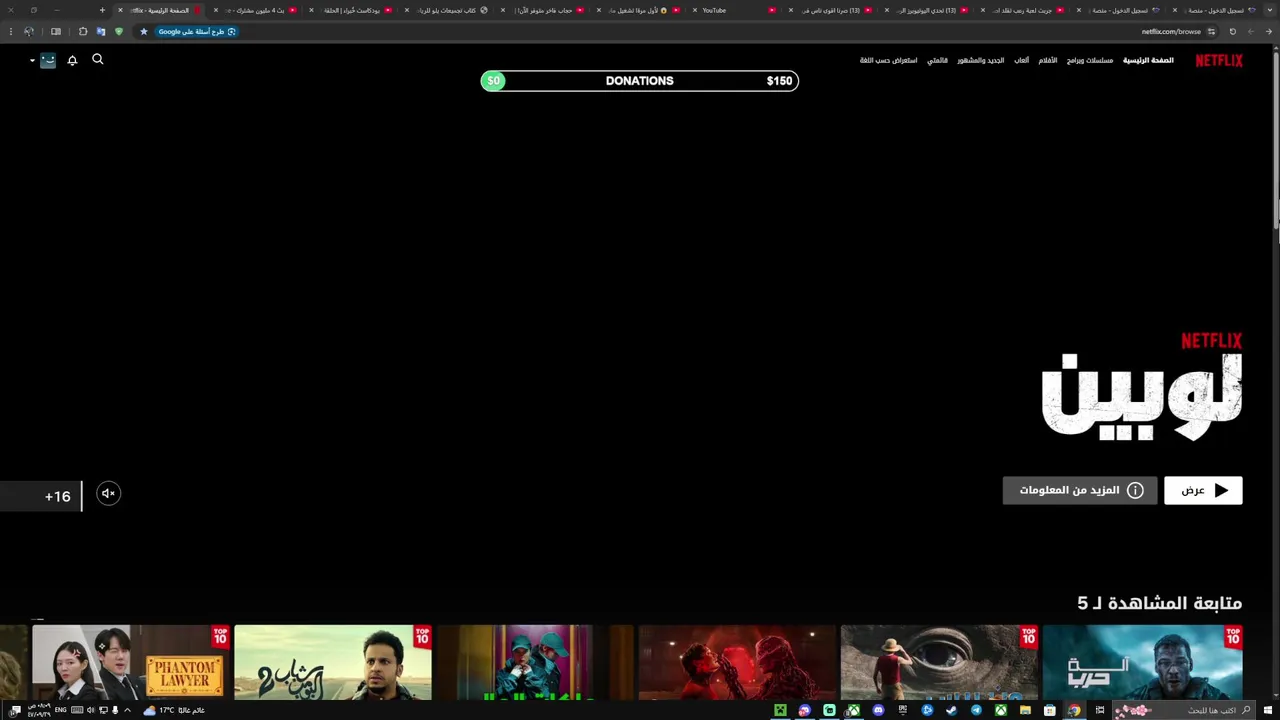This screenshot has height=720, width=1280.
Task: Open the taskbar clock and date
Action: point(40,710)
